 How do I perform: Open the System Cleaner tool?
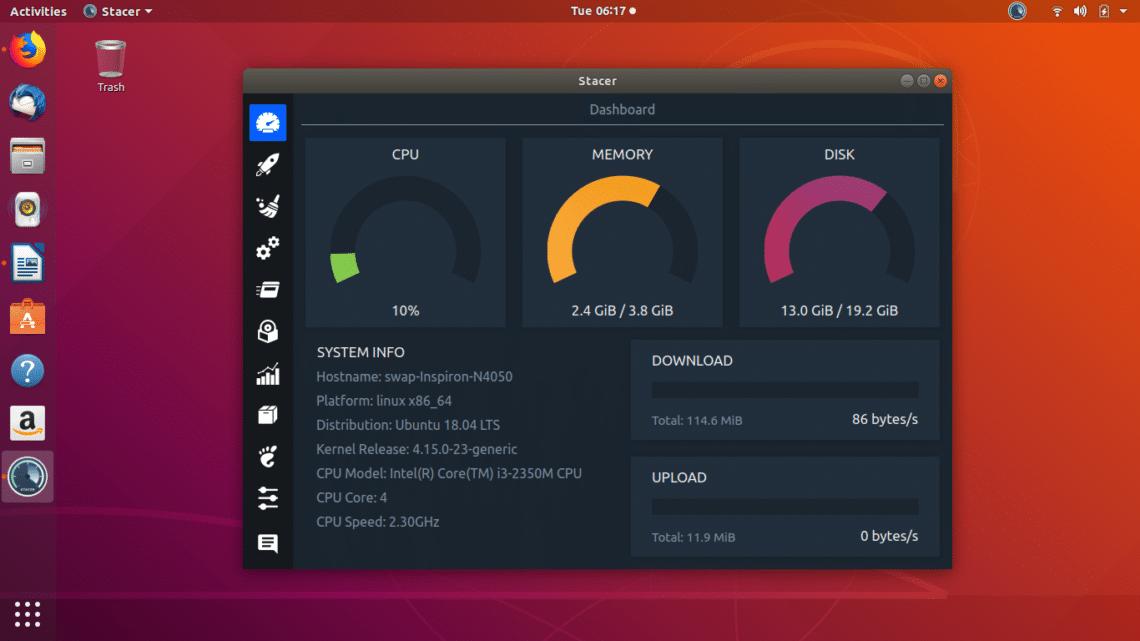267,205
